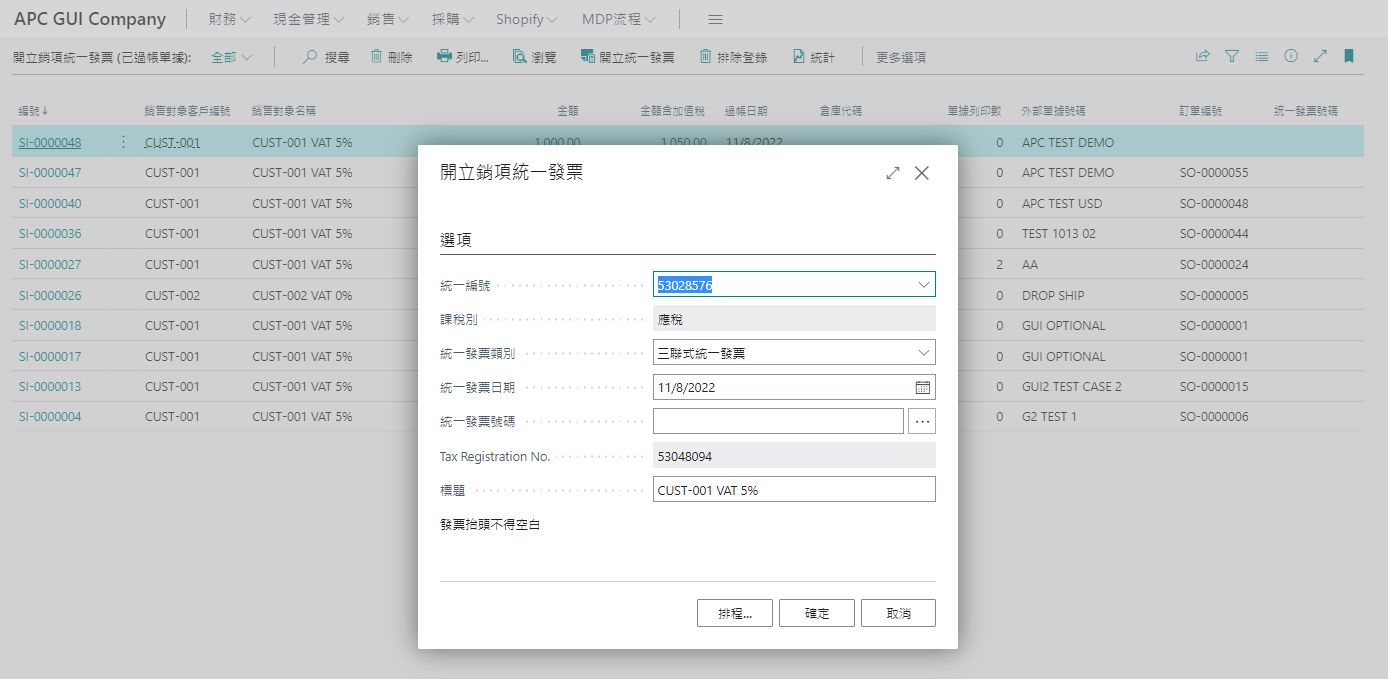
Task: Toggle the list view layout icon
Action: 1262,56
